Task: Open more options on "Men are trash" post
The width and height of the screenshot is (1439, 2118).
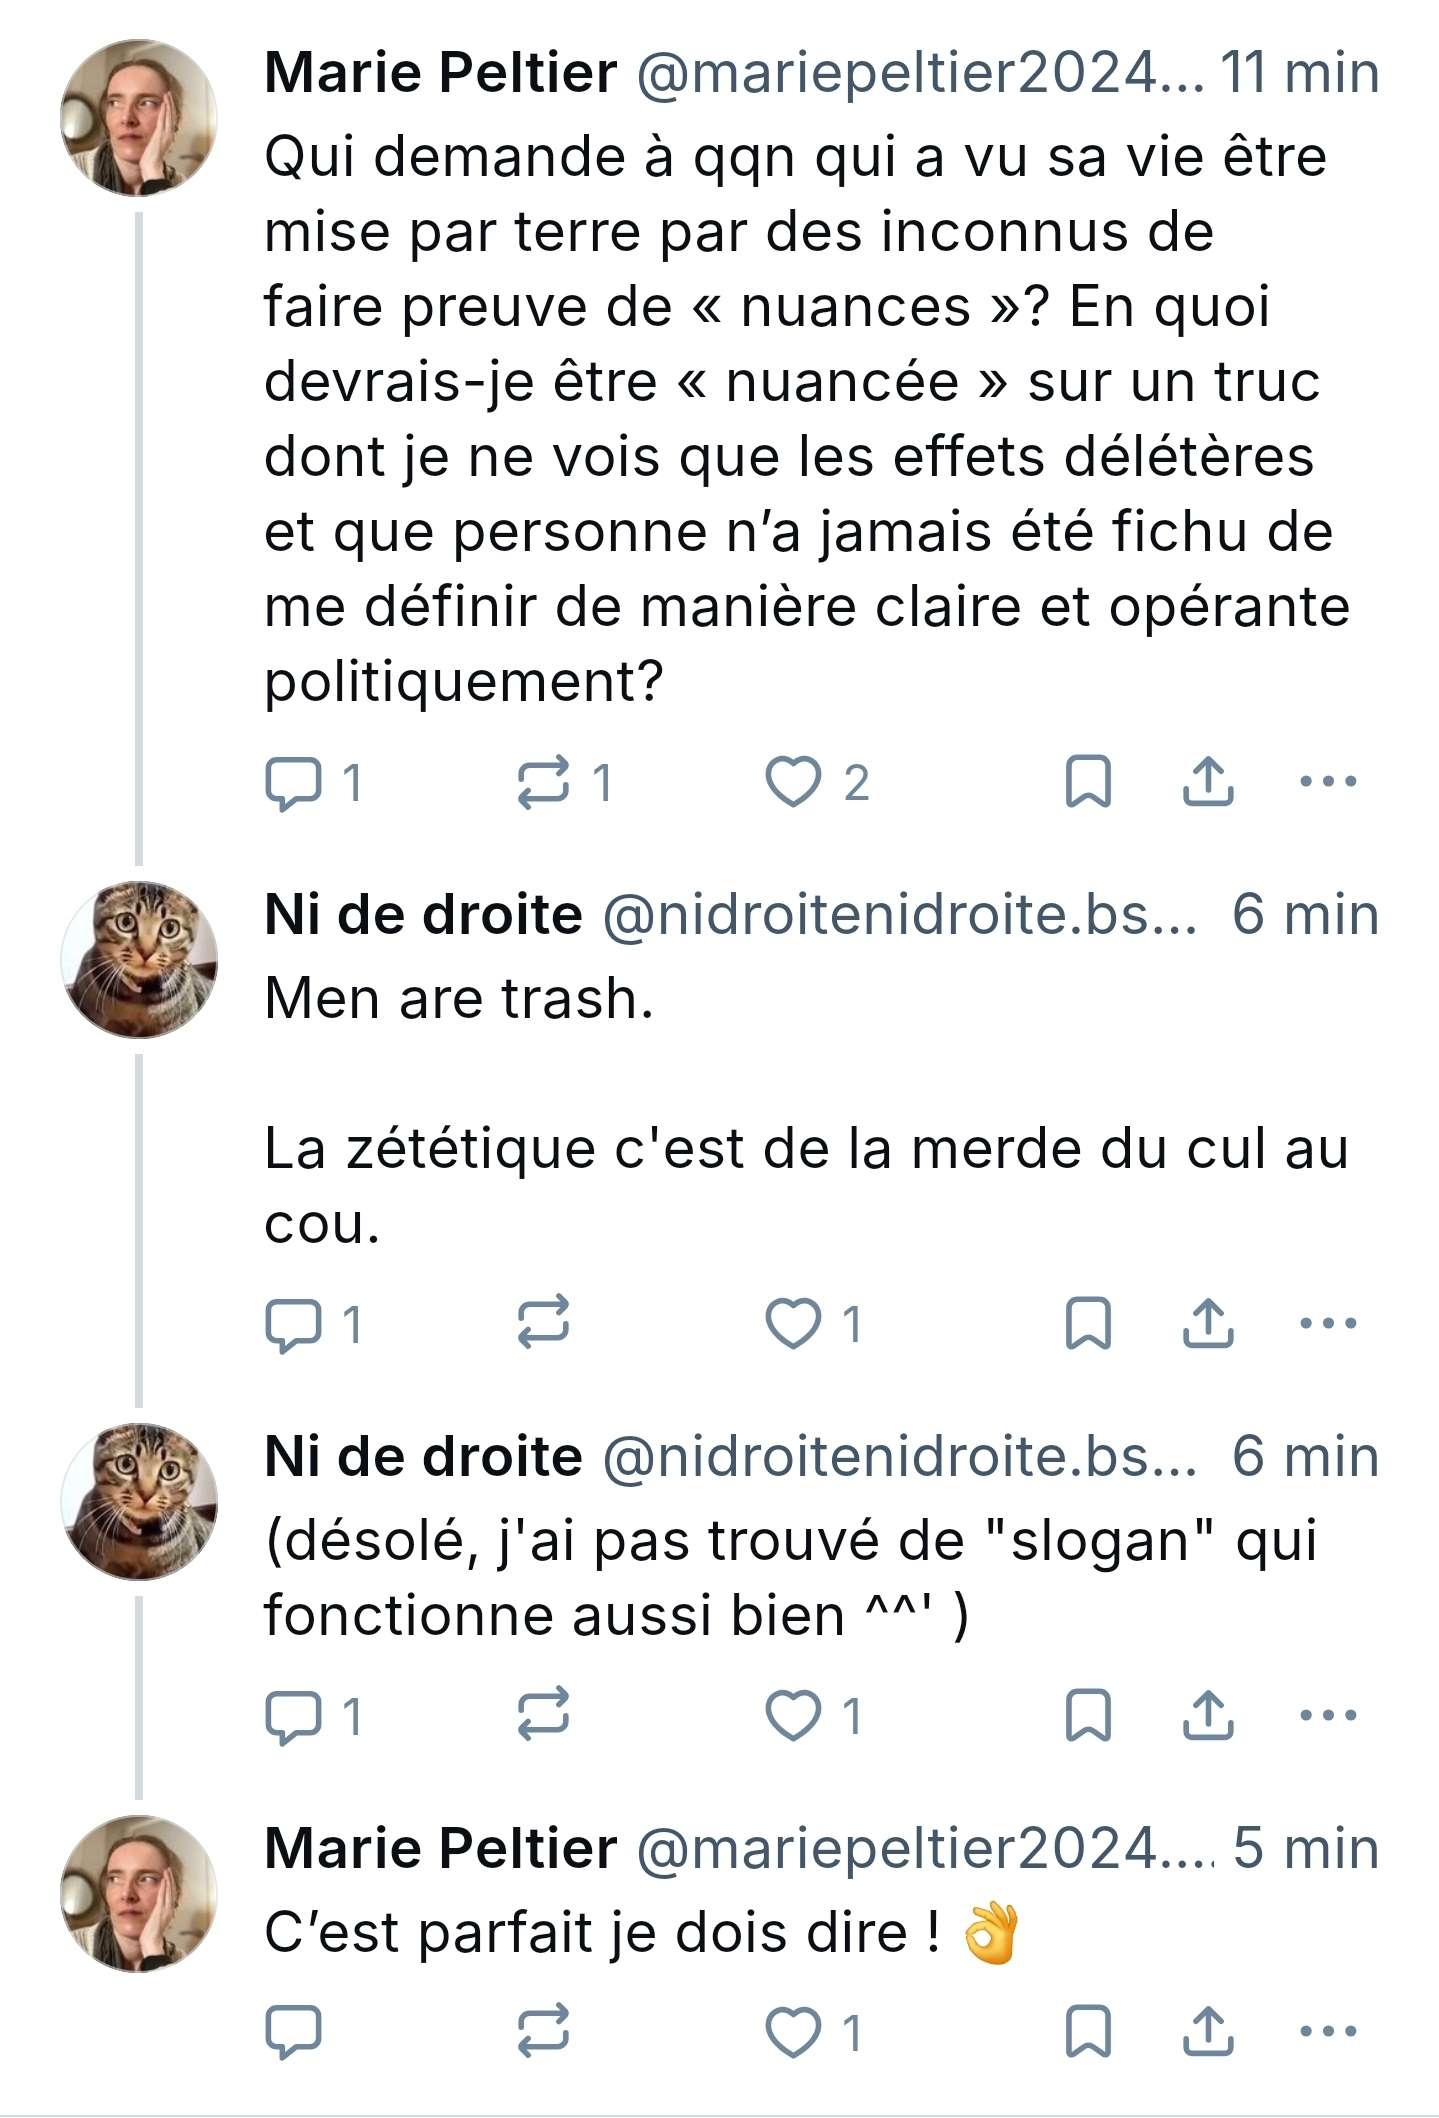Action: click(1328, 1324)
